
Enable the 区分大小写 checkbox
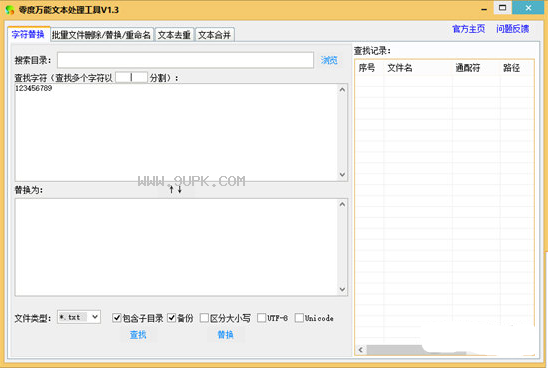point(204,318)
